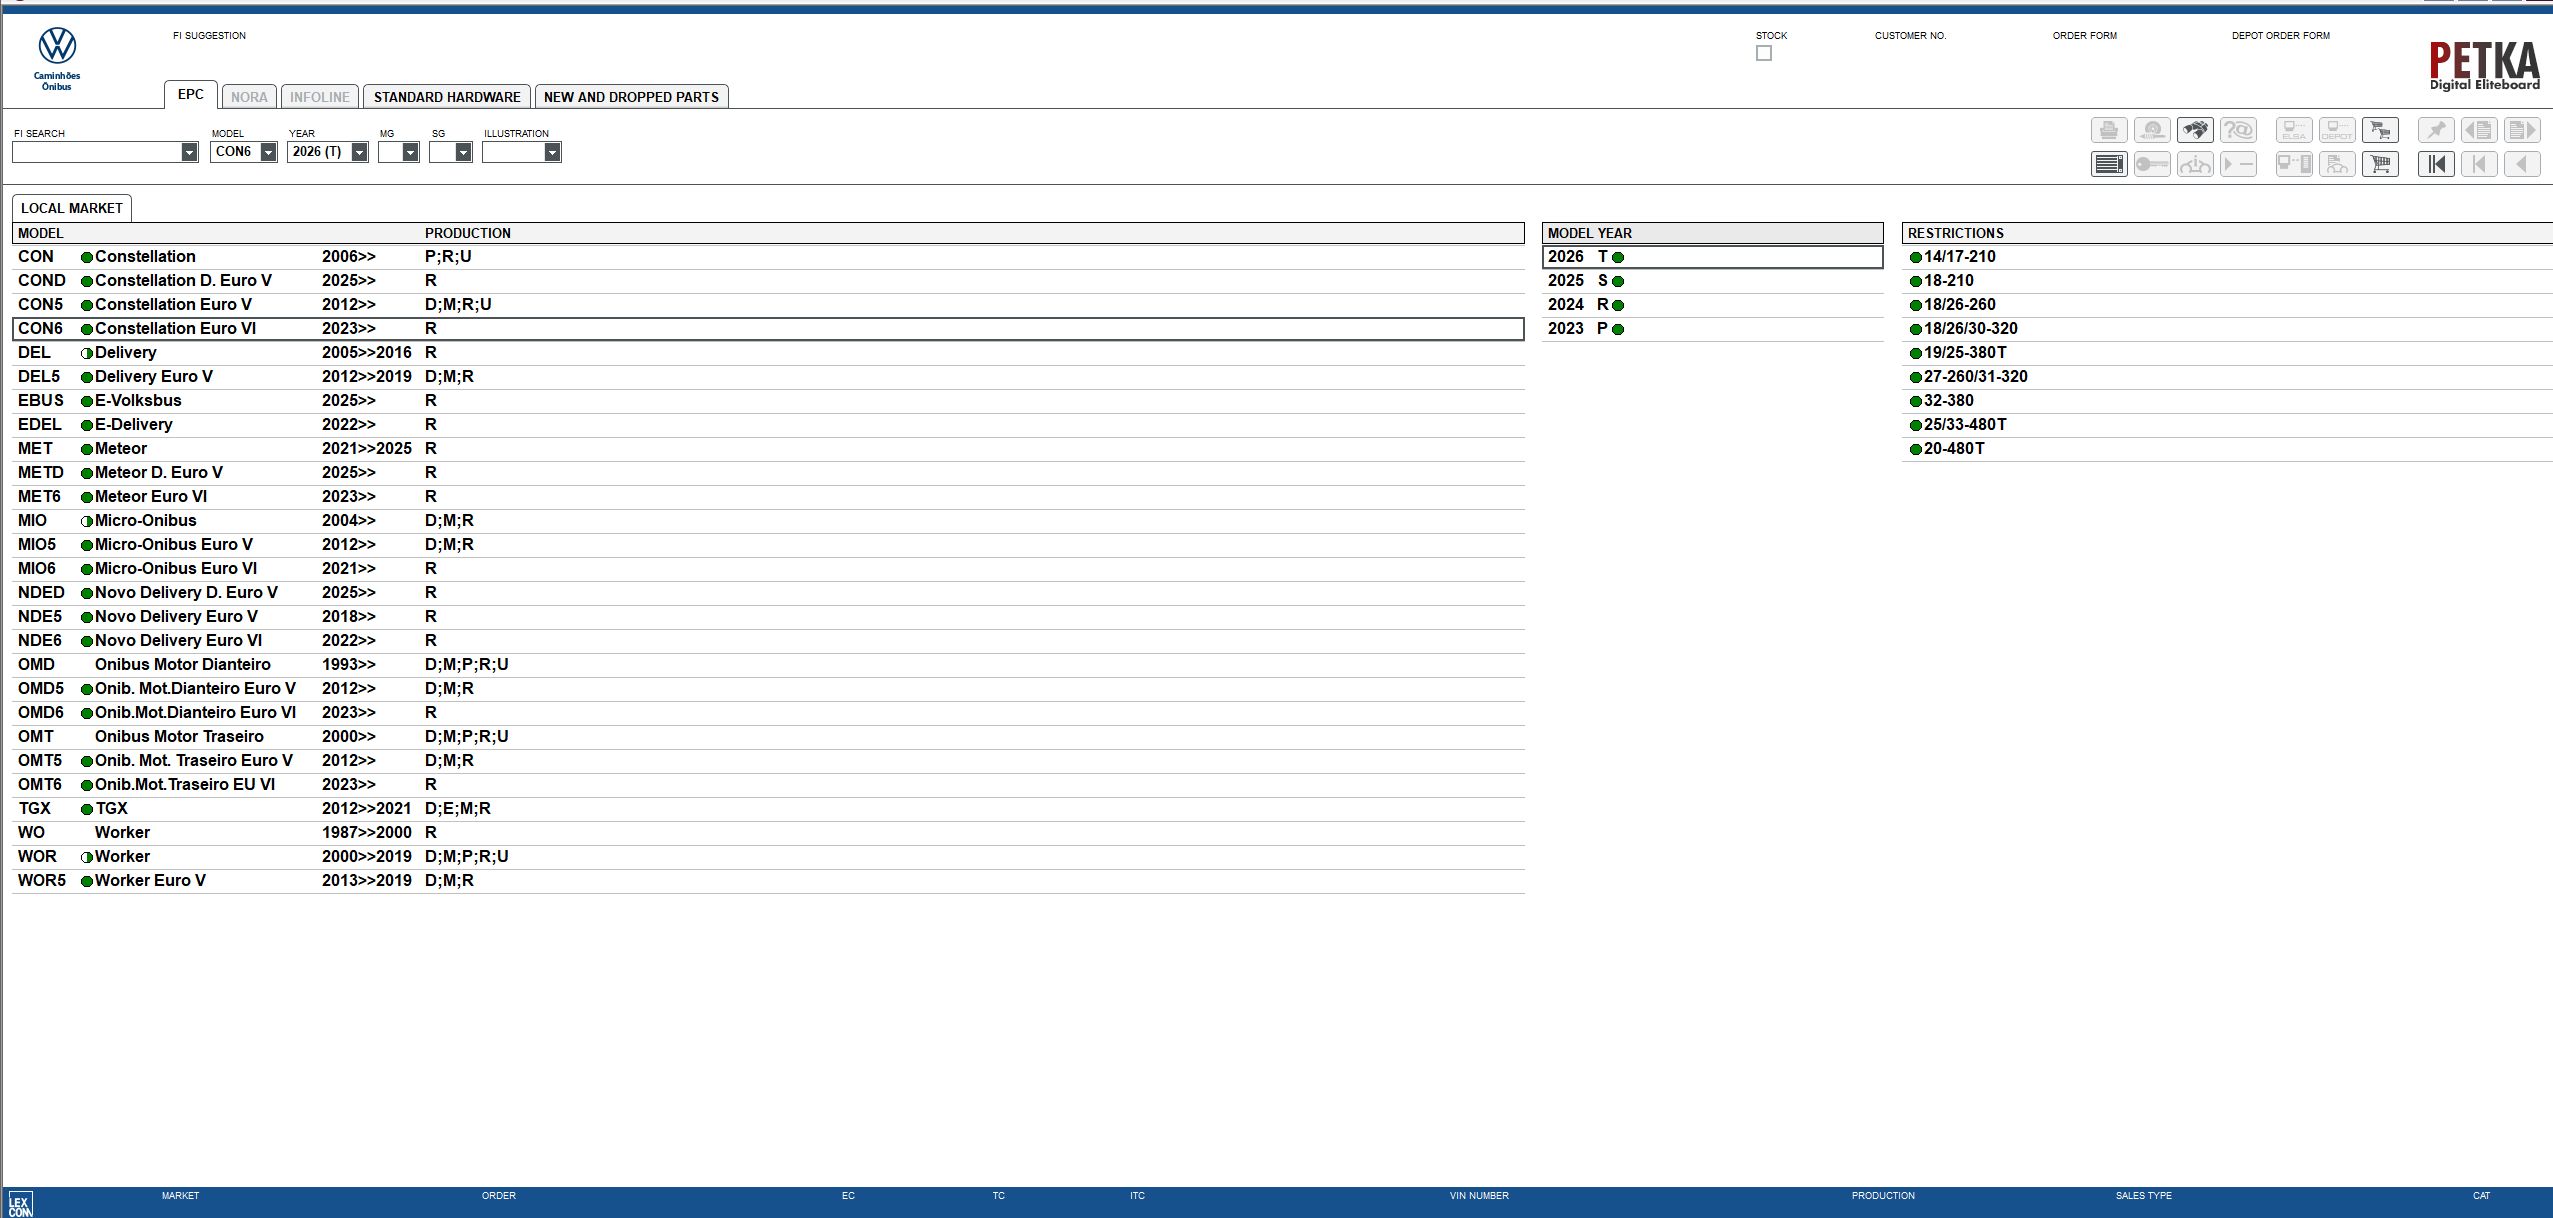Image resolution: width=2553 pixels, height=1218 pixels.
Task: Select the MET6 Meteor Euro VI row
Action: tap(768, 497)
